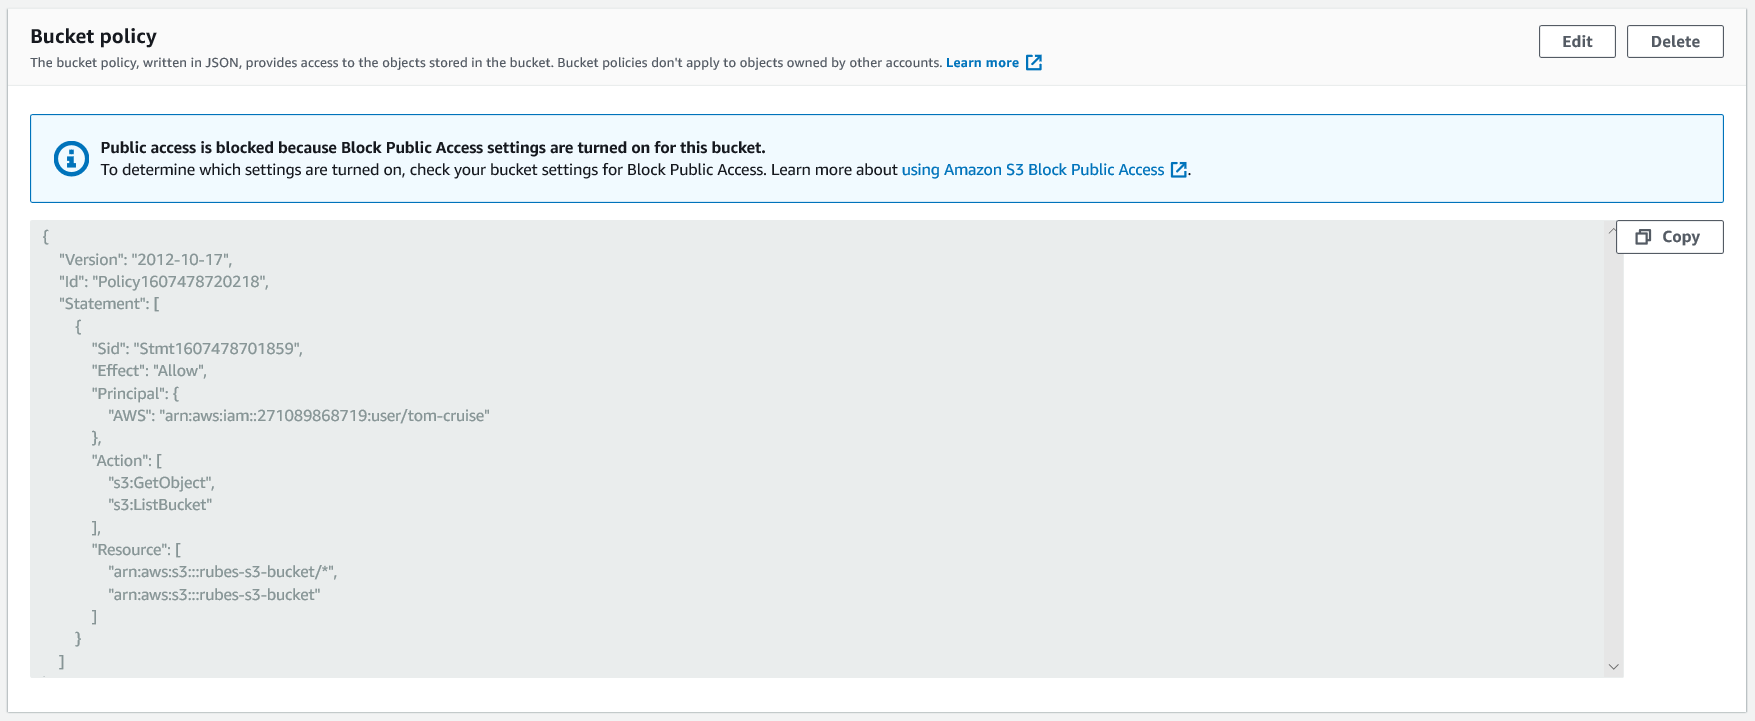Click the s3:ListBucket action entry

point(160,505)
